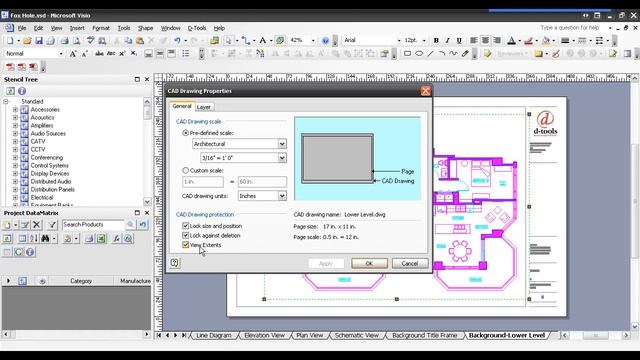Click the Search Products input field
Screen dimensions: 640x360
tap(93, 224)
